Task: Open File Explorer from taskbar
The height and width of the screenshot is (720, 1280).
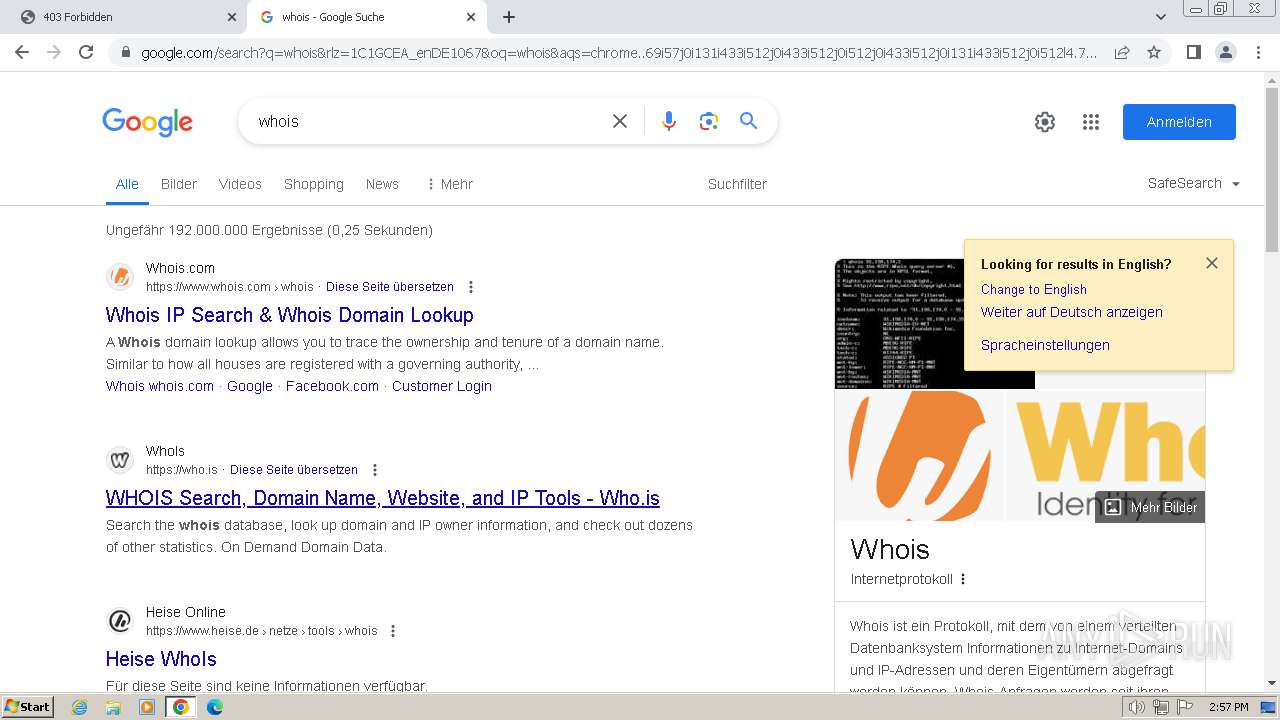Action: tap(113, 707)
